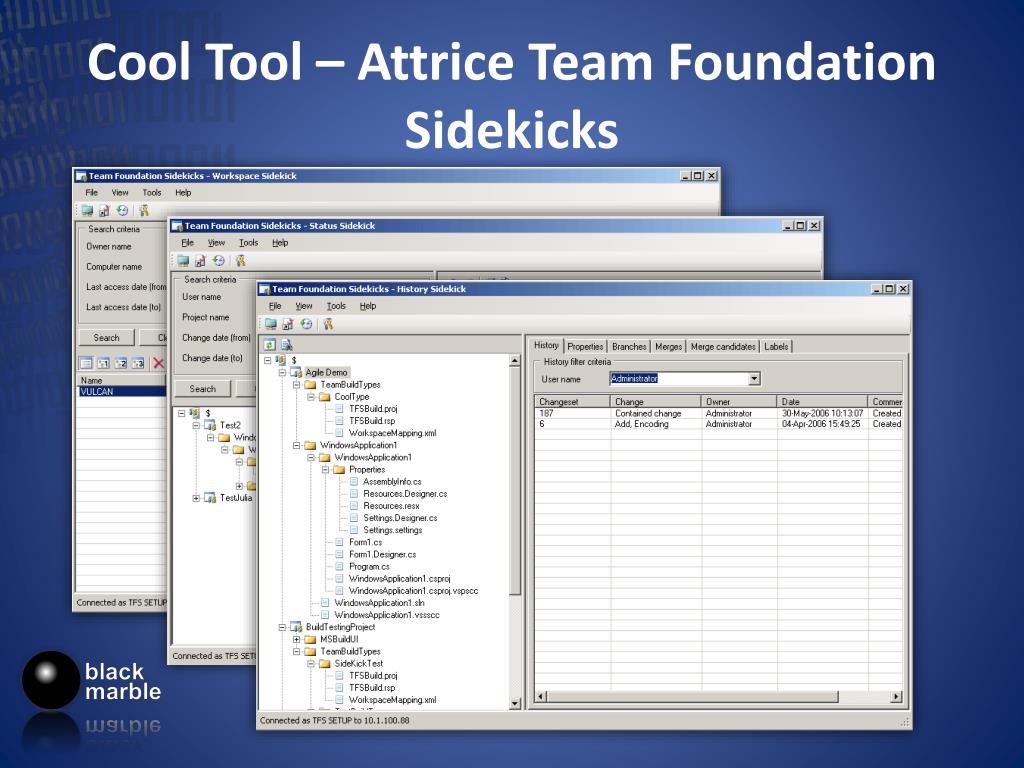
Task: Collapse the $ root node in History Sidekick tree
Action: [x=268, y=360]
